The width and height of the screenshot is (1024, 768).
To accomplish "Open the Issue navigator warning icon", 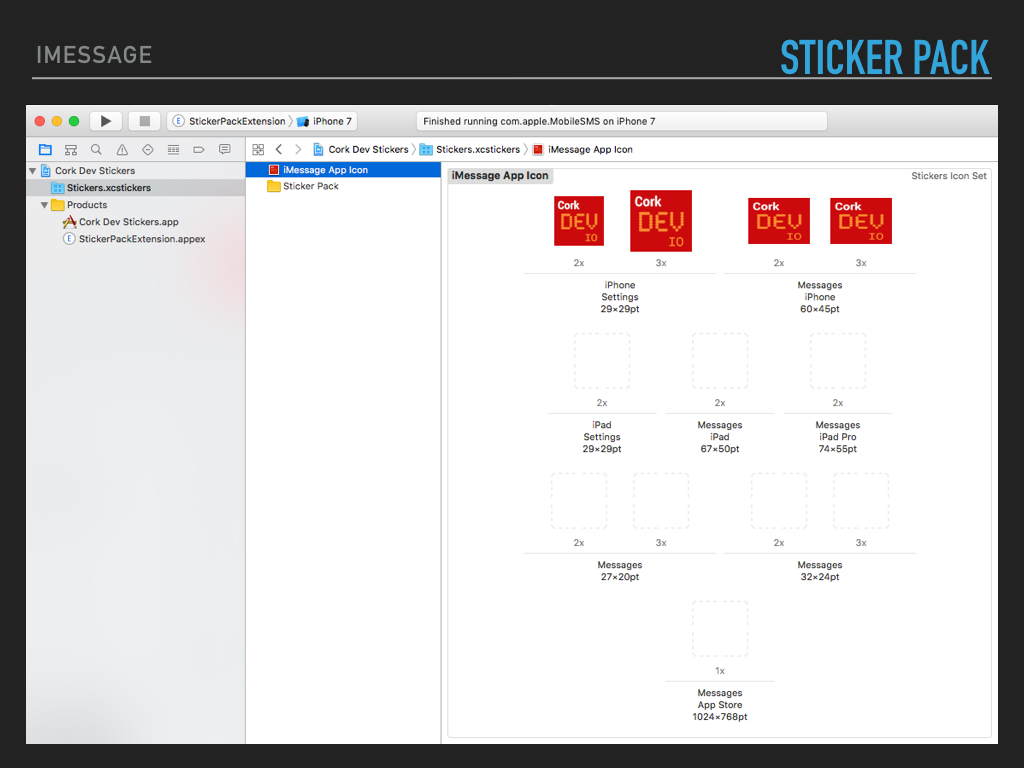I will point(122,150).
